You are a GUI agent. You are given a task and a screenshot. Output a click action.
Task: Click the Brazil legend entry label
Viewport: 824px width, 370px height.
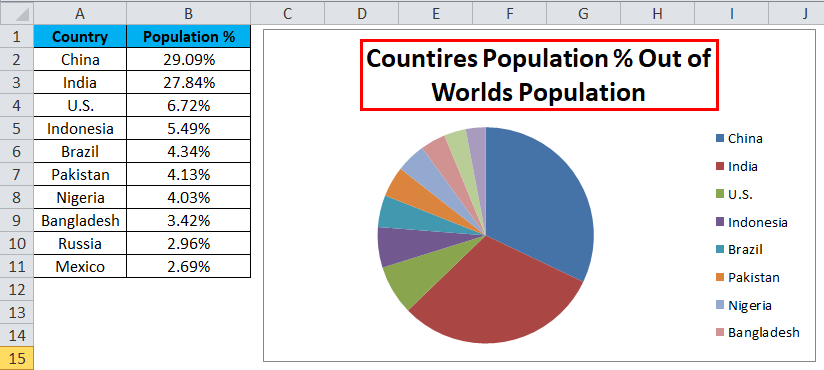(x=745, y=250)
